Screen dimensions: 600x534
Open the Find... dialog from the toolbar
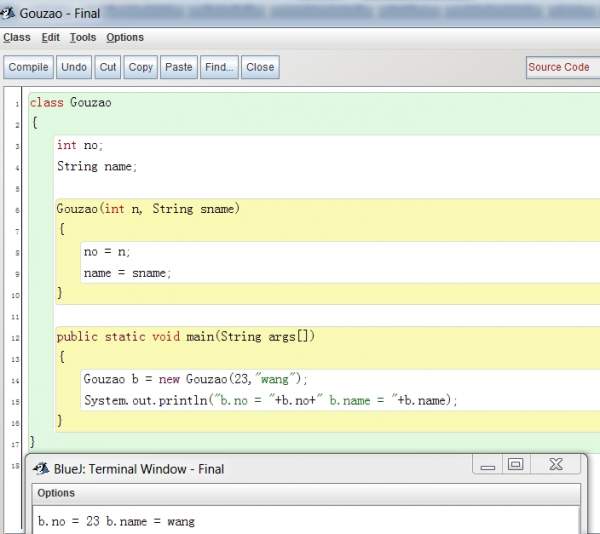(x=219, y=67)
